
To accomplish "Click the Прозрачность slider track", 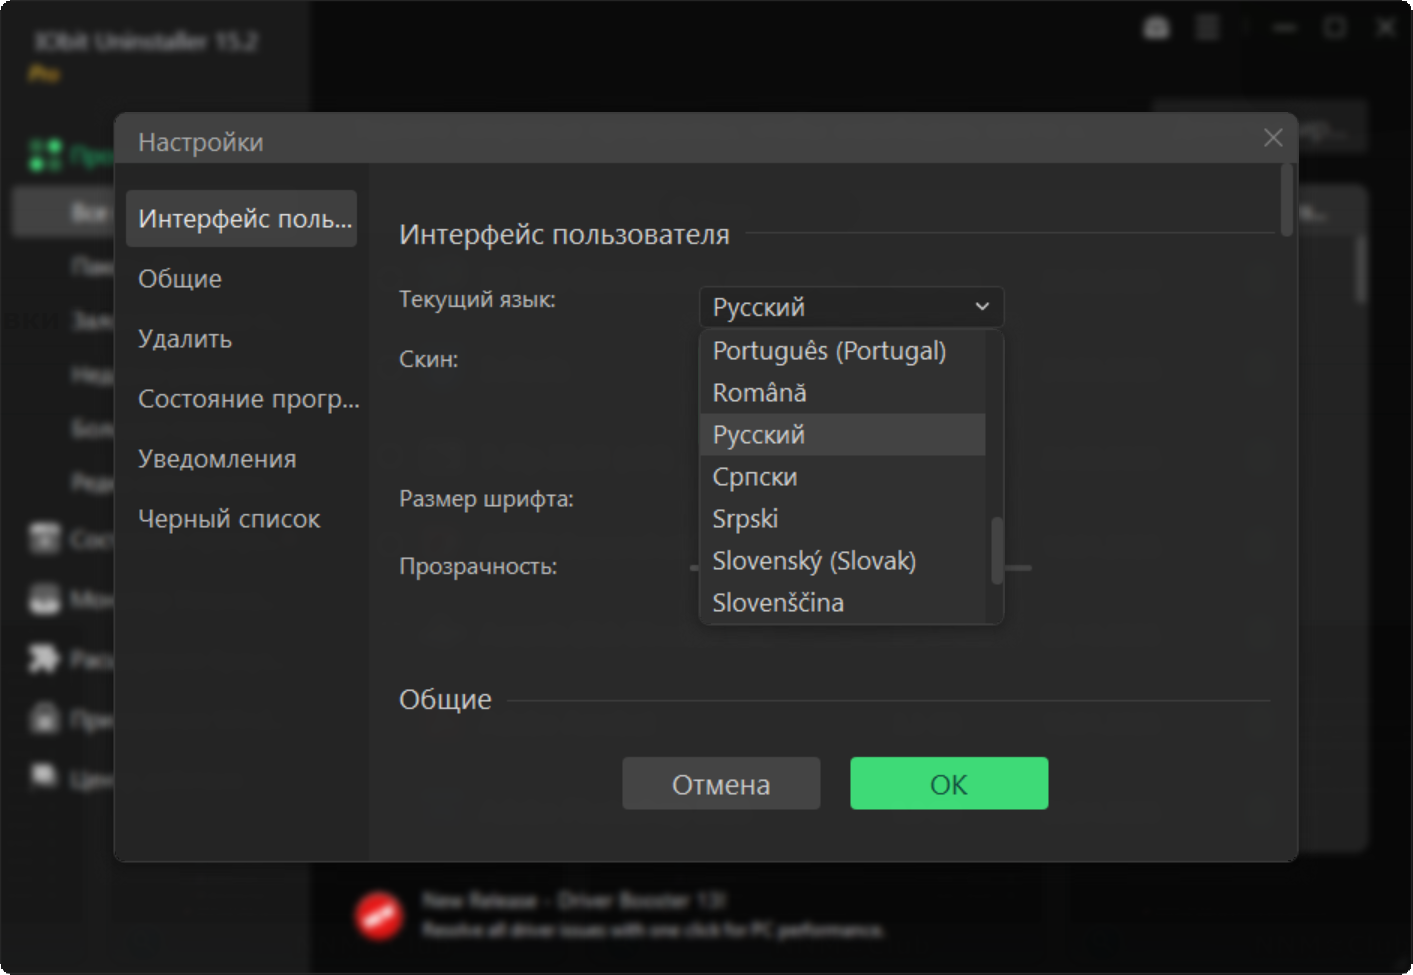I will click(1018, 568).
